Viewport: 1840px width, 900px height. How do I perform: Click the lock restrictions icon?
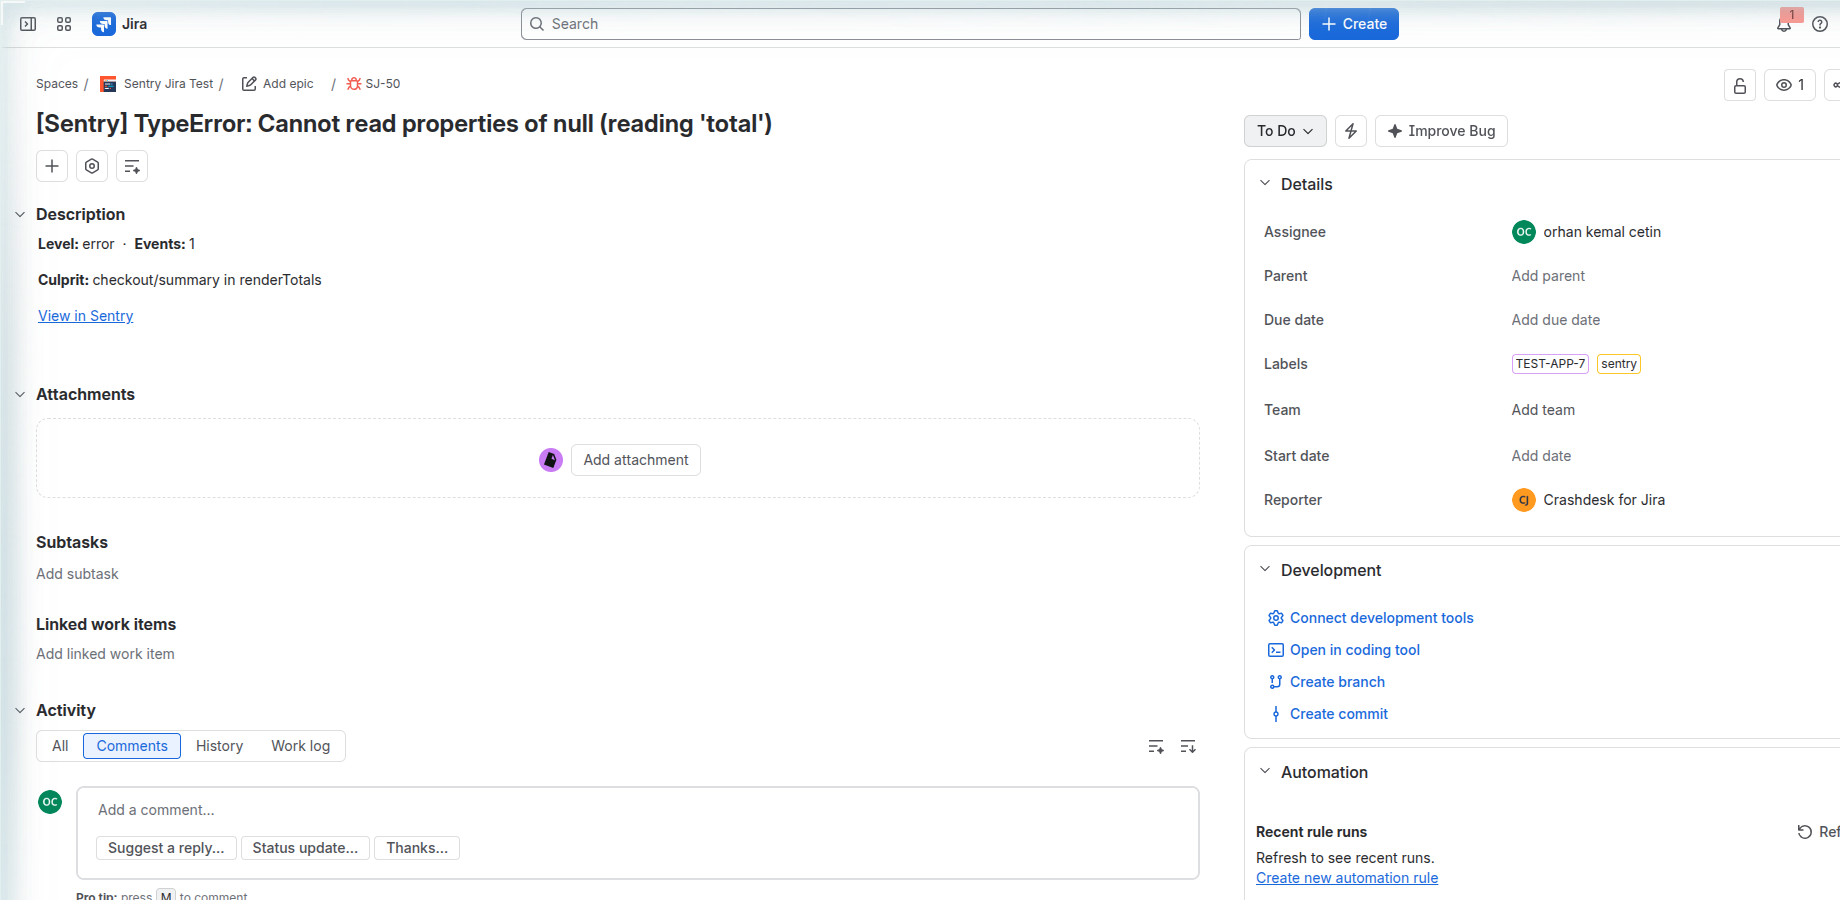point(1740,85)
